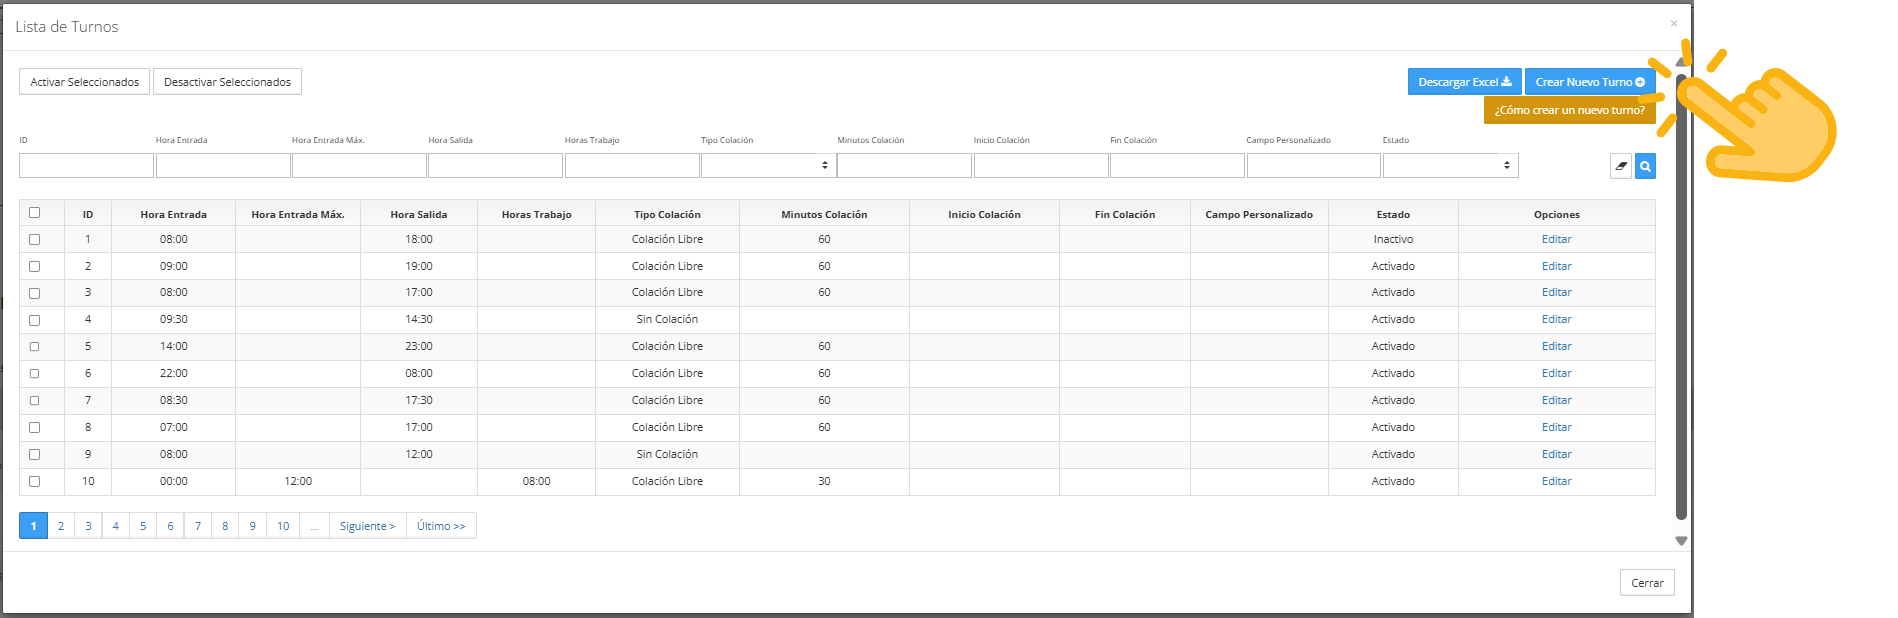The height and width of the screenshot is (618, 1898).
Task: Open Editar link for row ID 4
Action: pyautogui.click(x=1556, y=319)
